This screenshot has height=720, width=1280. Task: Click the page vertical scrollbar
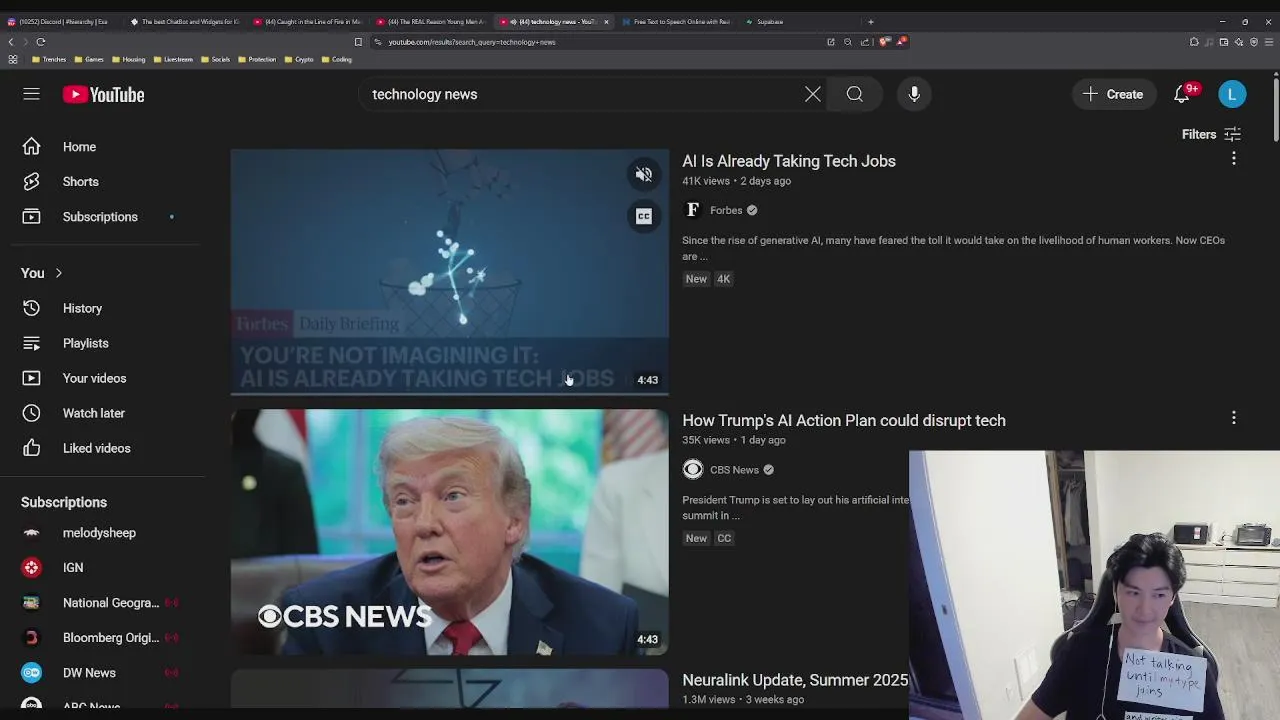click(1275, 110)
